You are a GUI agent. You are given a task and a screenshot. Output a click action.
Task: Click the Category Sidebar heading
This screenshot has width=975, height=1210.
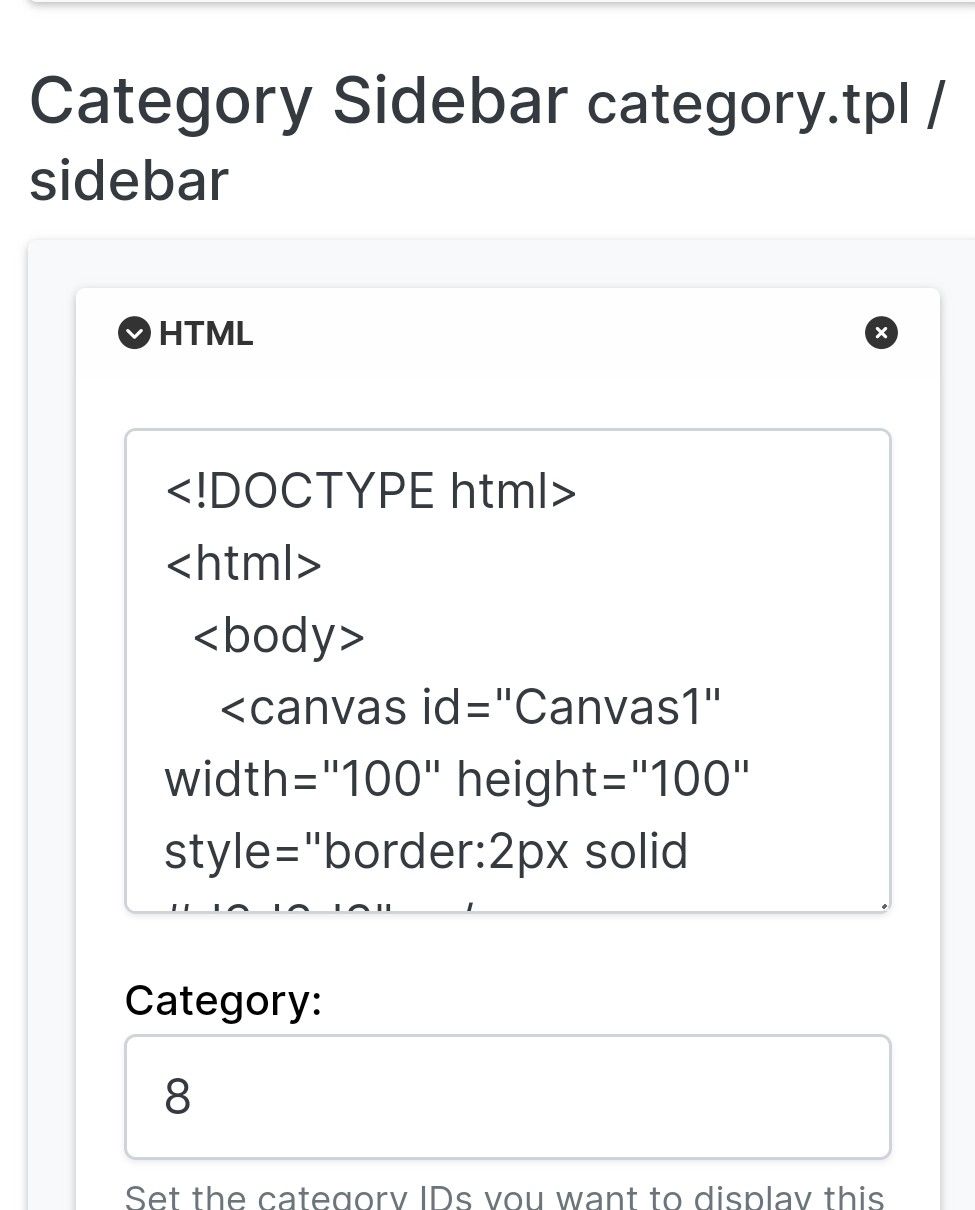click(x=298, y=101)
